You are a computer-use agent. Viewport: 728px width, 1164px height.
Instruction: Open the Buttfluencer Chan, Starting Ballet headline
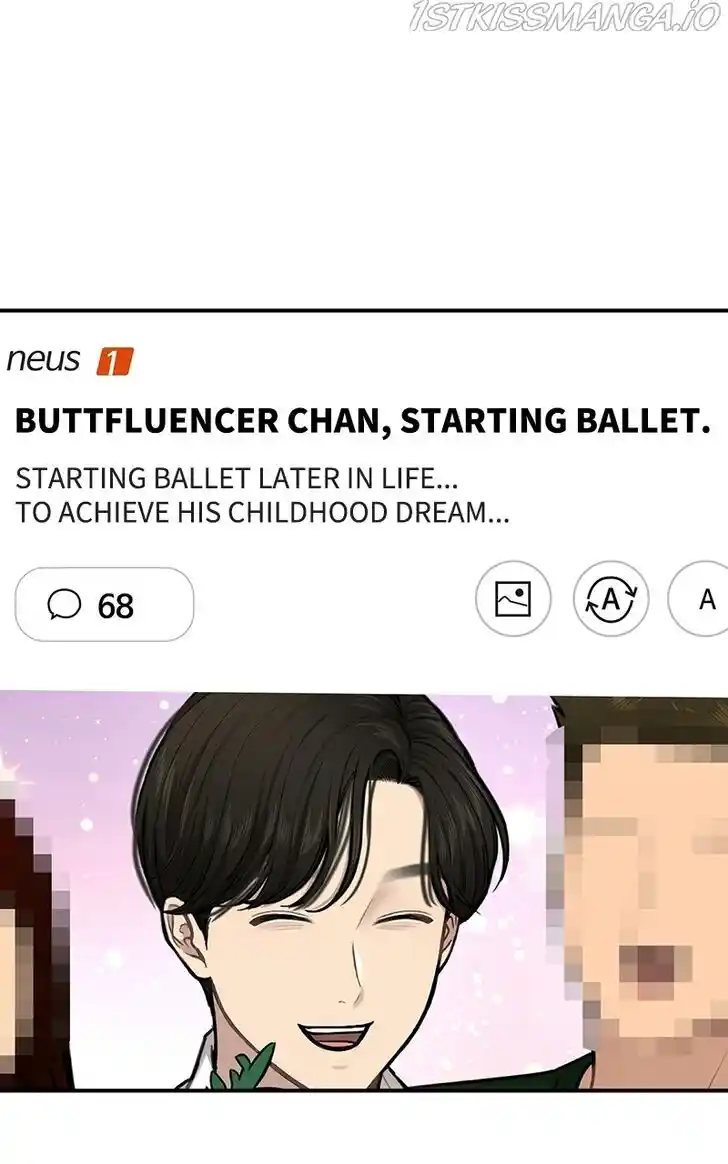coord(363,420)
